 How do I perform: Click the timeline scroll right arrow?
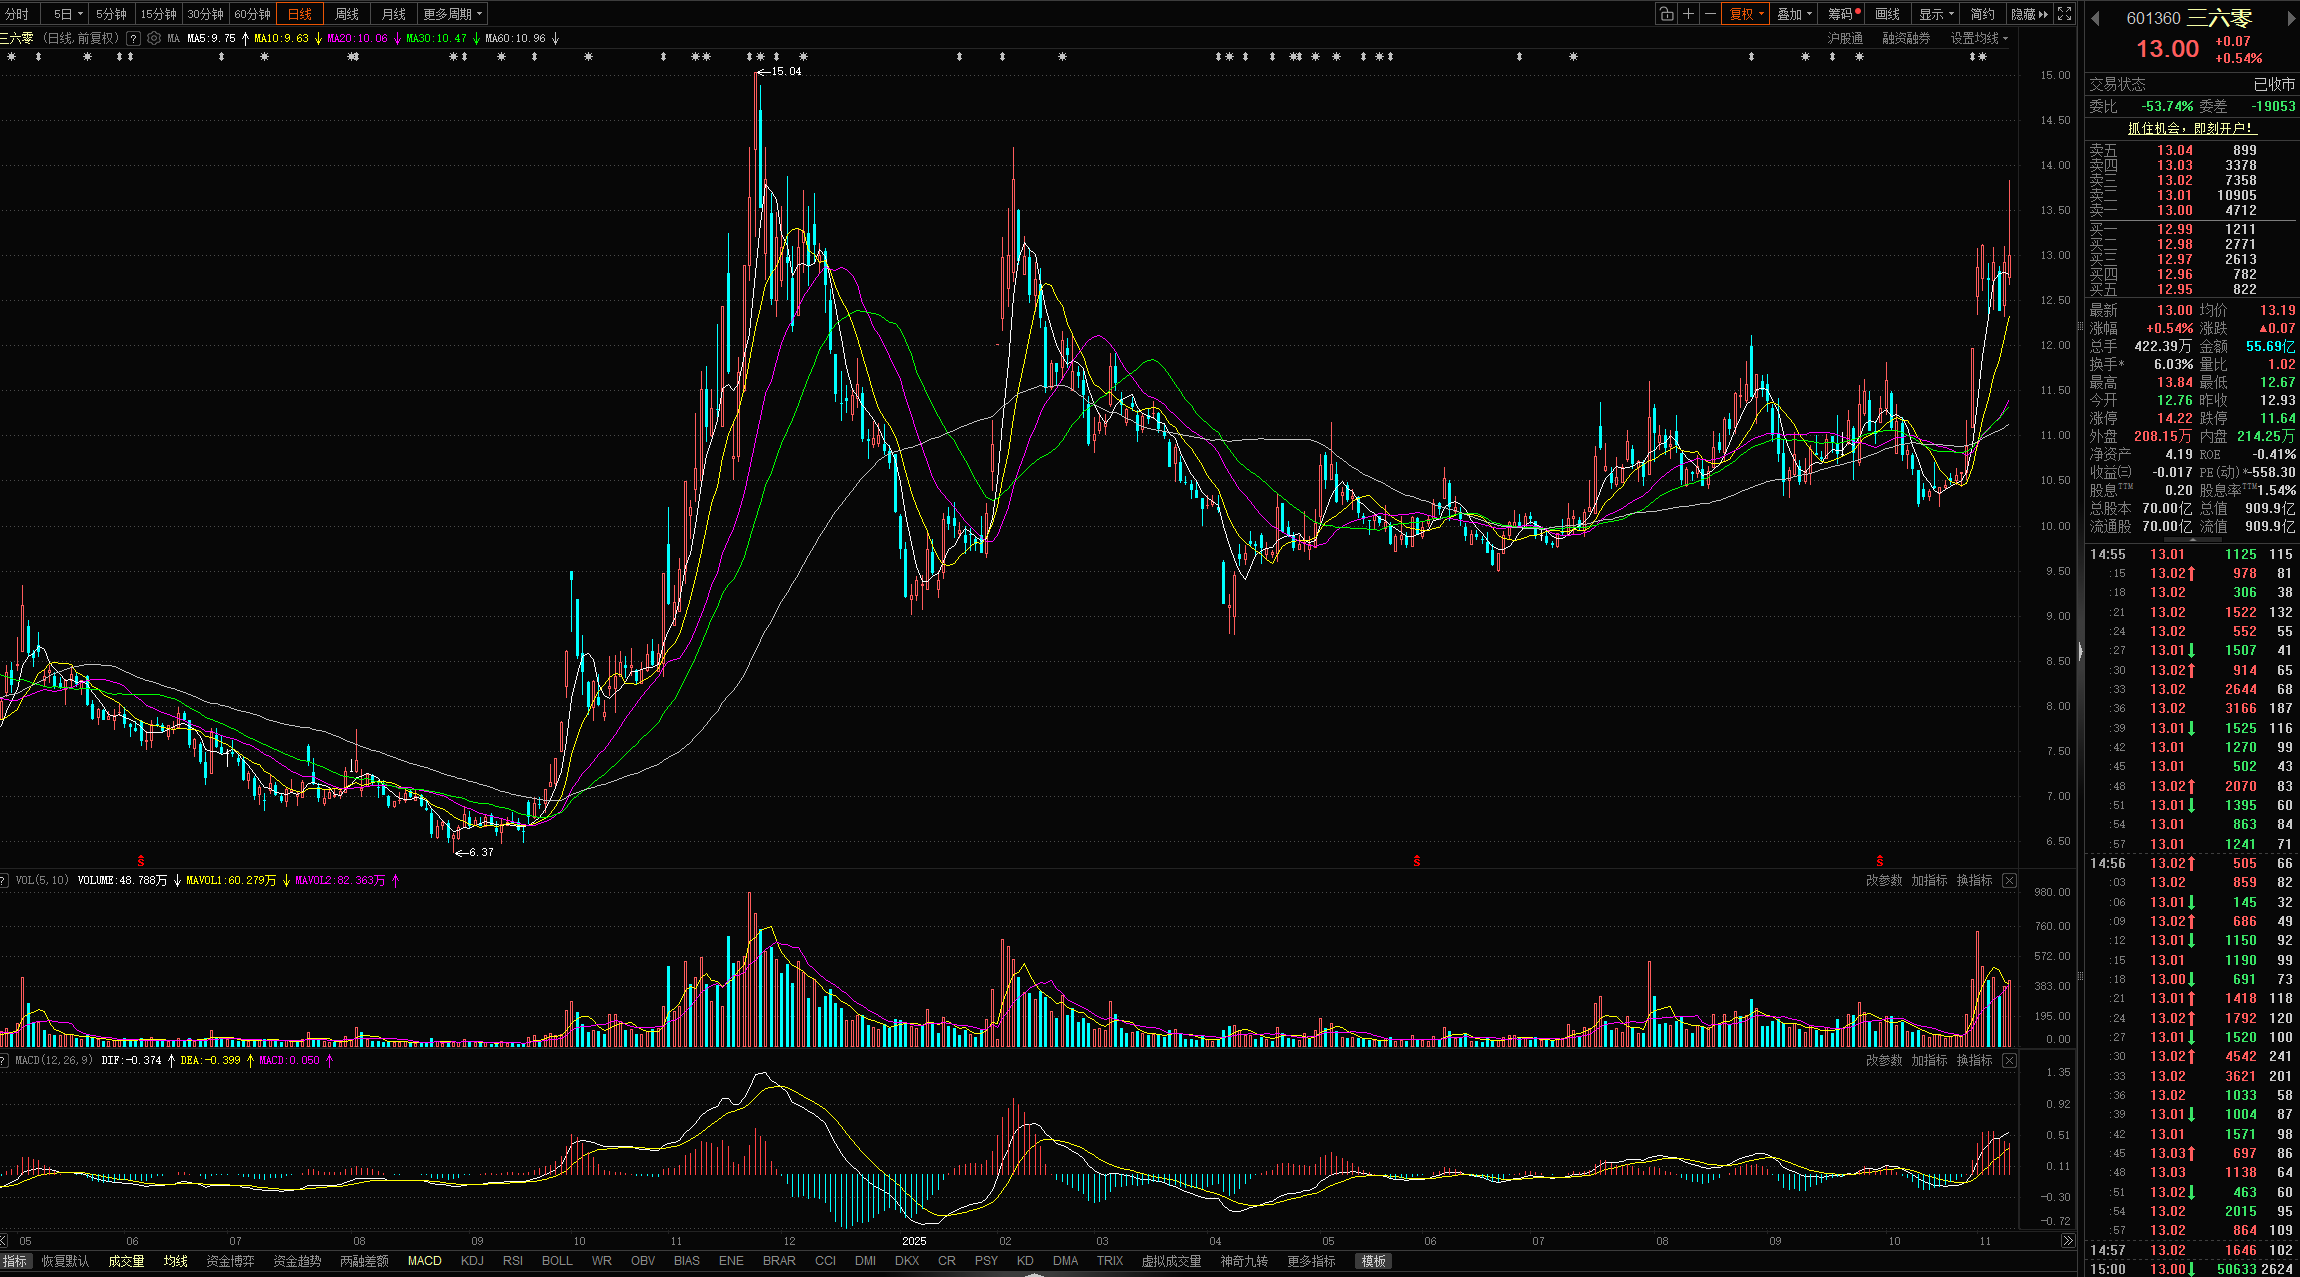pos(2067,1241)
